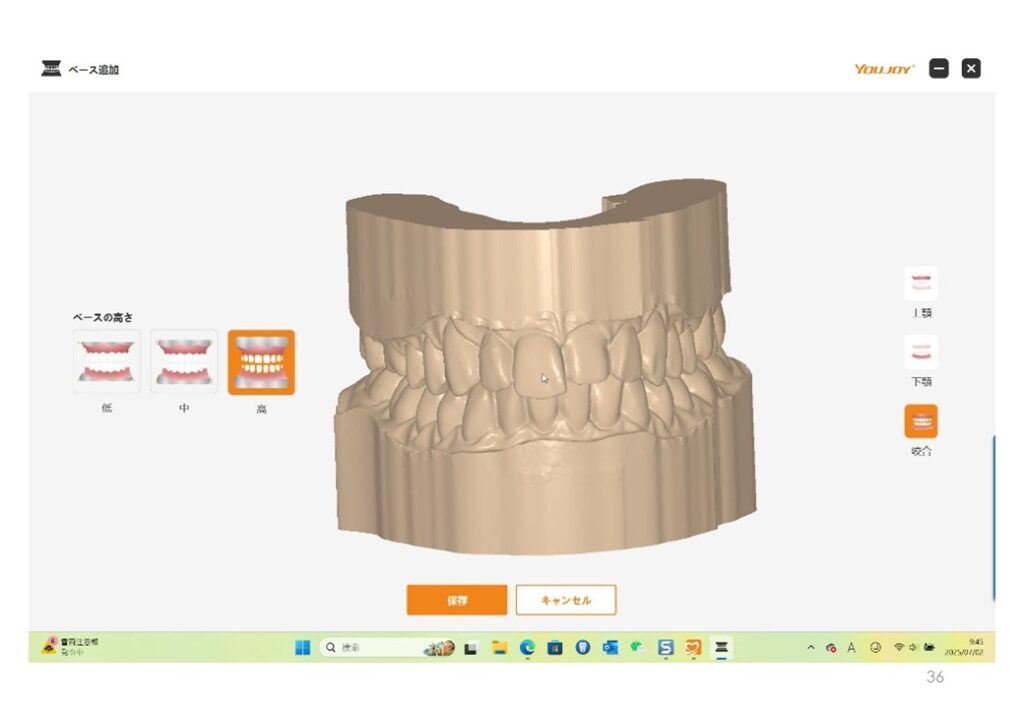
Task: Select the low (低) base height option
Action: 106,362
